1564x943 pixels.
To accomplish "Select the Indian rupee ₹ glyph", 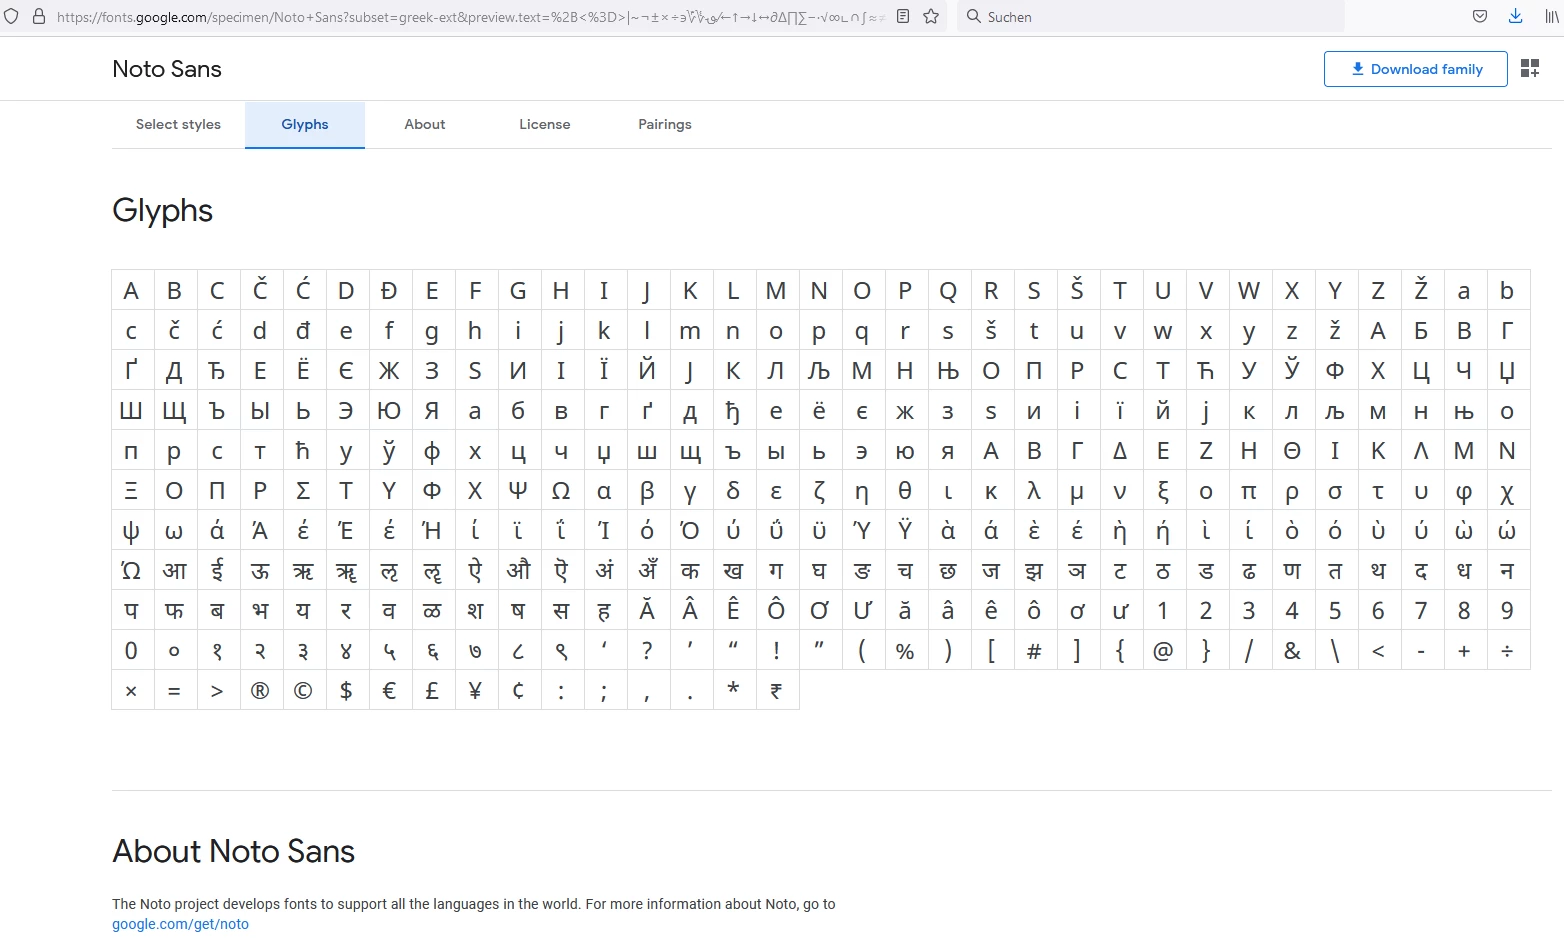I will point(776,691).
